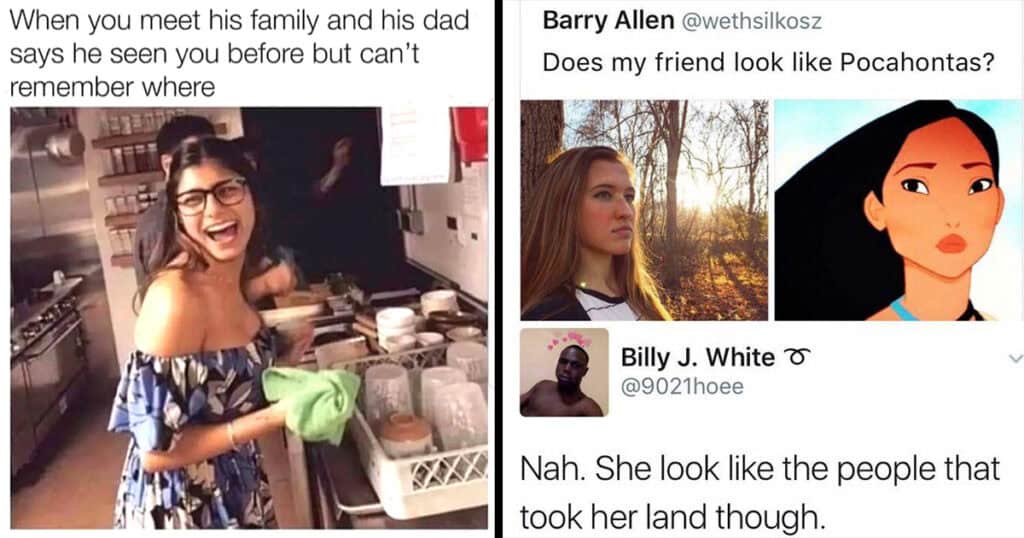Click the paper note on the kitchen wall
This screenshot has height=538, width=1024.
pyautogui.click(x=414, y=144)
